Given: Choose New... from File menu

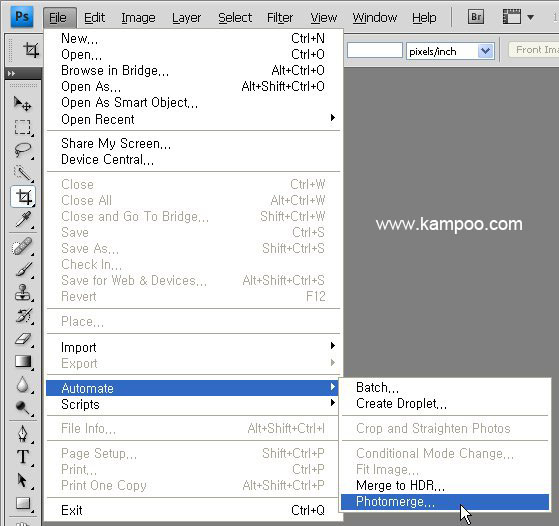Looking at the screenshot, I should tap(193, 38).
